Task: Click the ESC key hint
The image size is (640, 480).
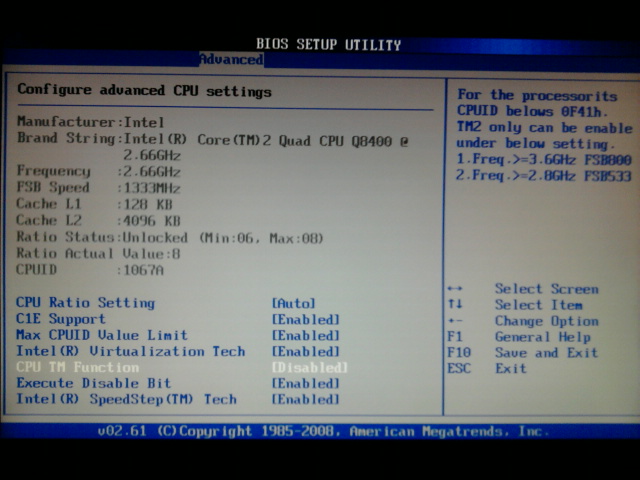Action: pyautogui.click(x=459, y=369)
